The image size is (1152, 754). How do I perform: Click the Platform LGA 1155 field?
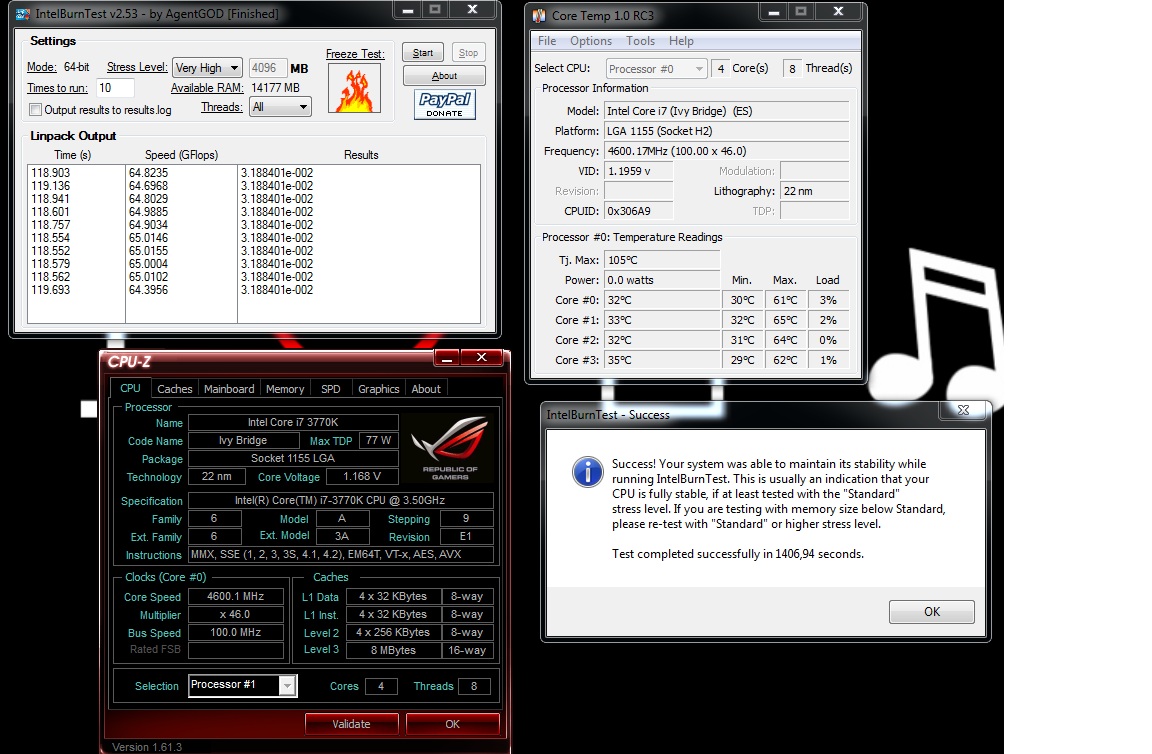[727, 131]
